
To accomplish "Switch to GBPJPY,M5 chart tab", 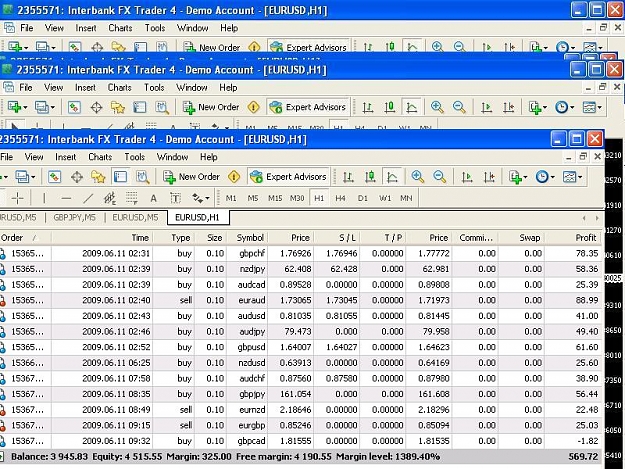I will 75,218.
